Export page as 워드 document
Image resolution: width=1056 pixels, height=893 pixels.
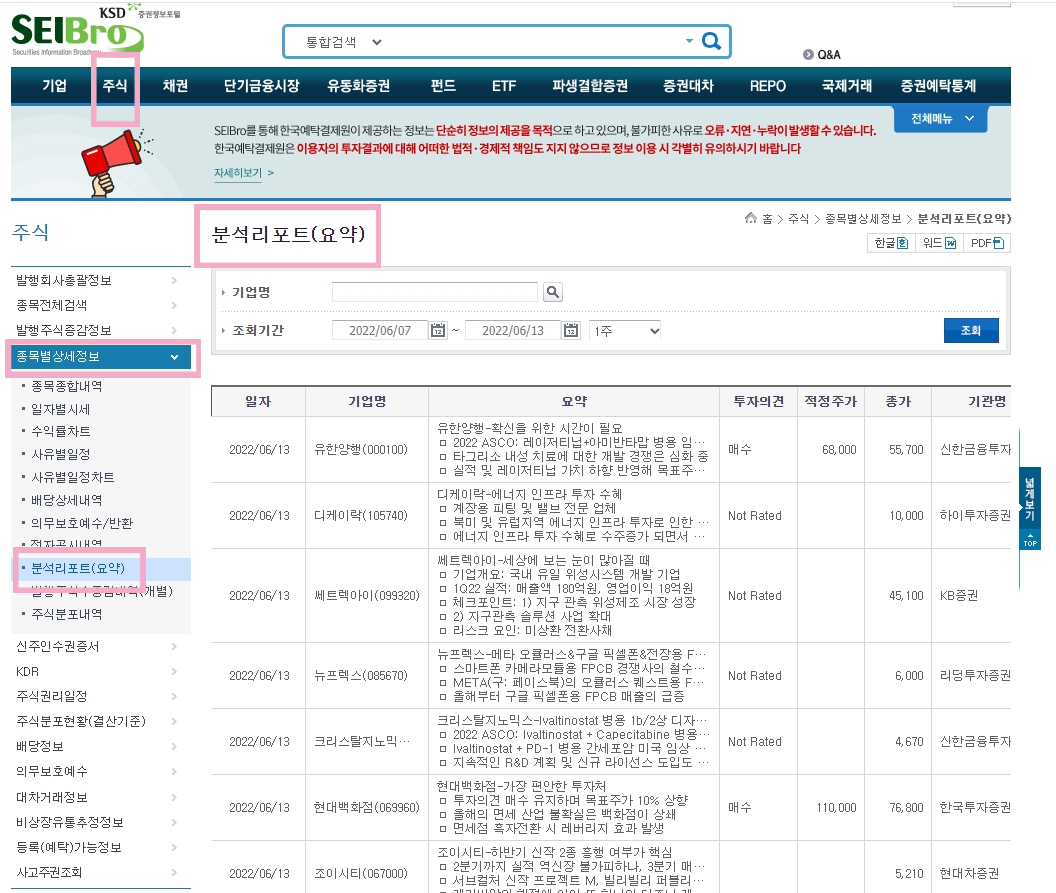click(x=939, y=243)
